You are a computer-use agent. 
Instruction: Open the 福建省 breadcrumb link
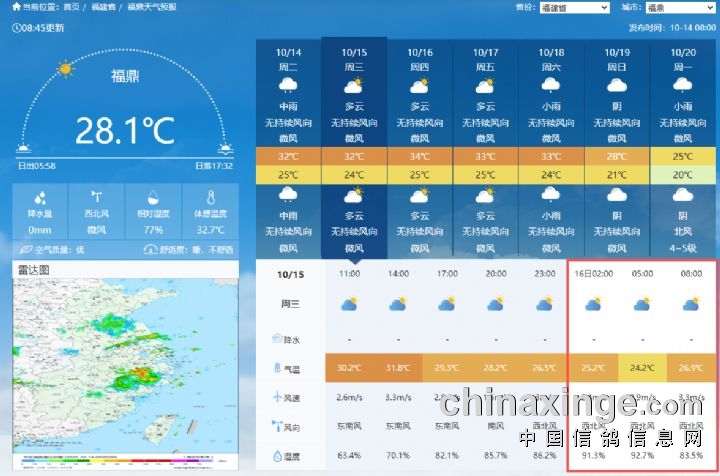(104, 7)
